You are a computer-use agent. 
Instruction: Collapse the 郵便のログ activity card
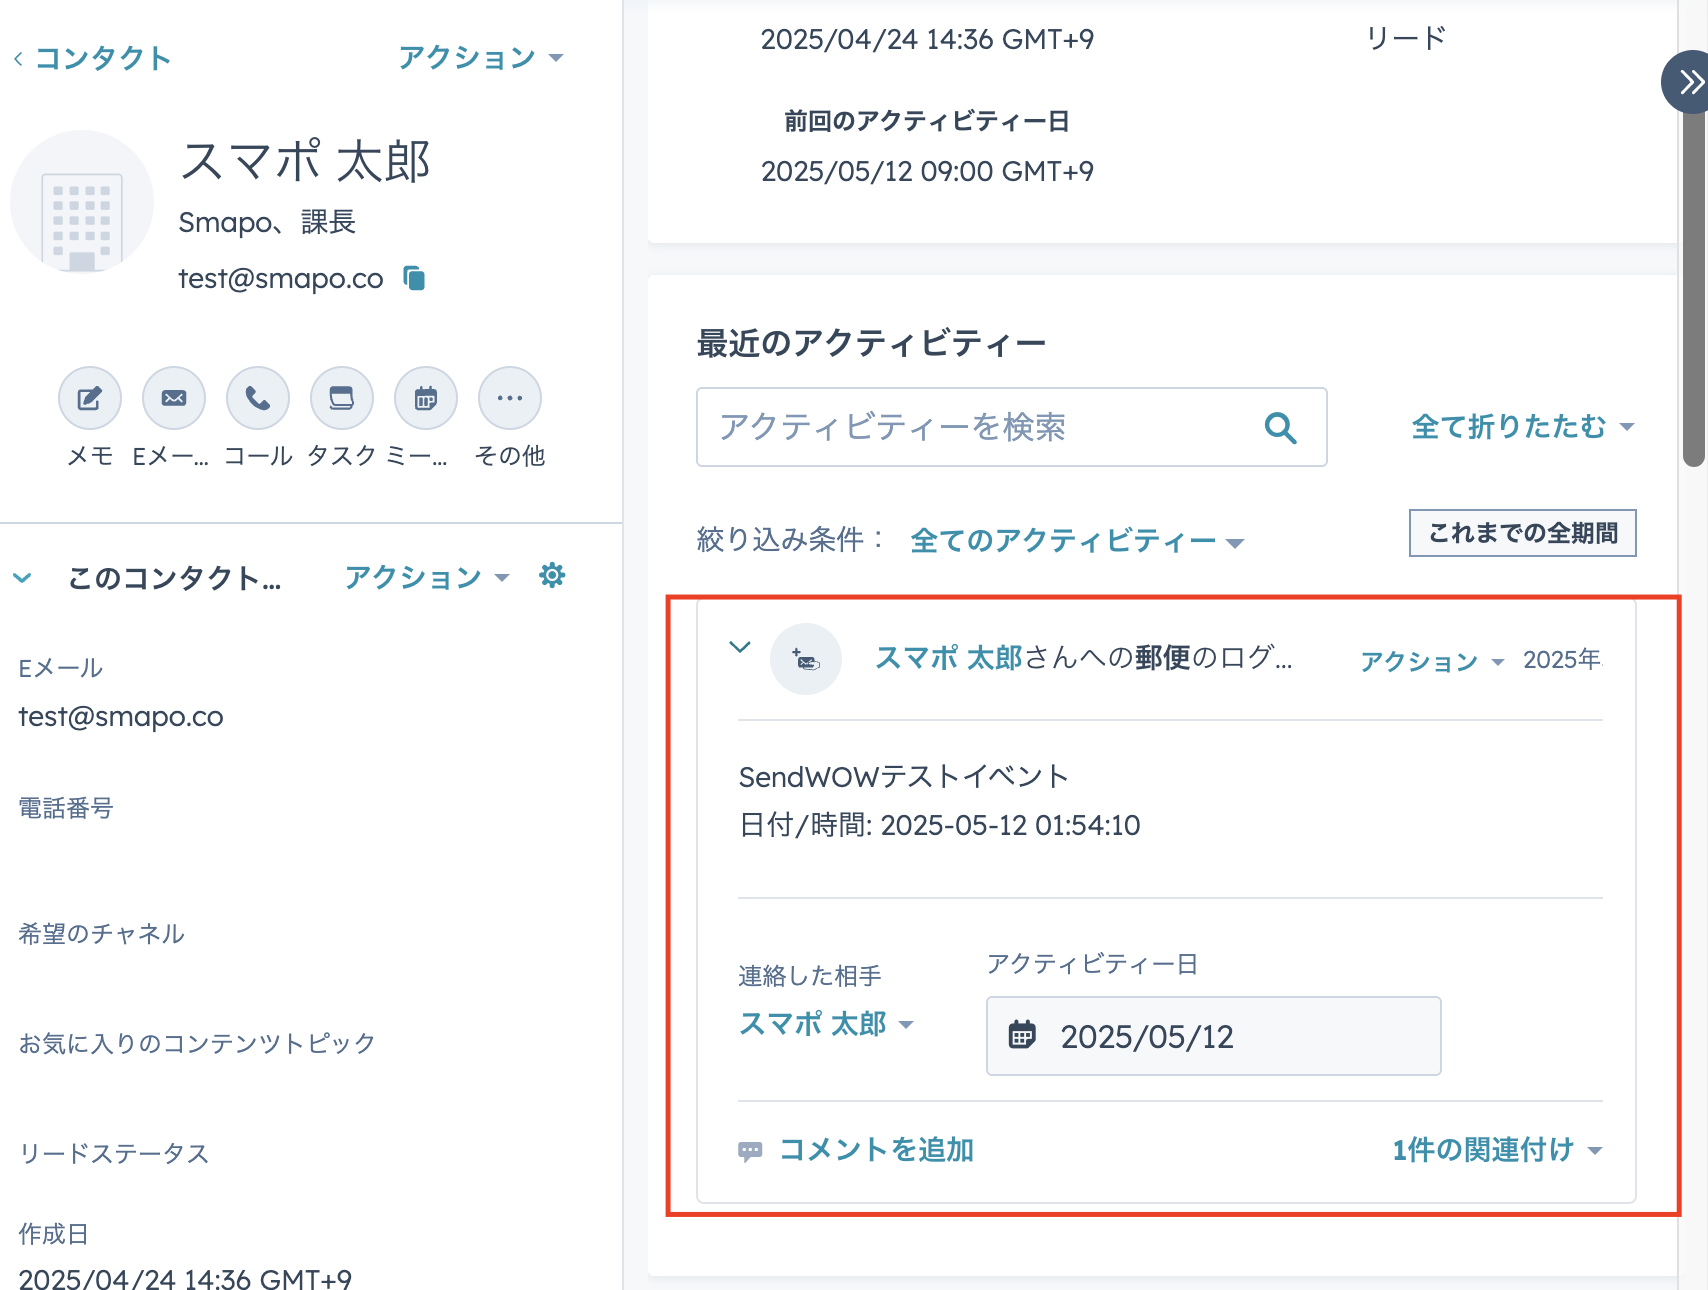tap(740, 647)
